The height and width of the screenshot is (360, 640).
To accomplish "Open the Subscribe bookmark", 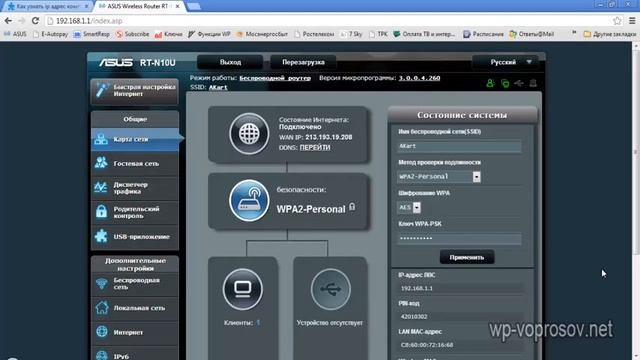I will point(133,34).
